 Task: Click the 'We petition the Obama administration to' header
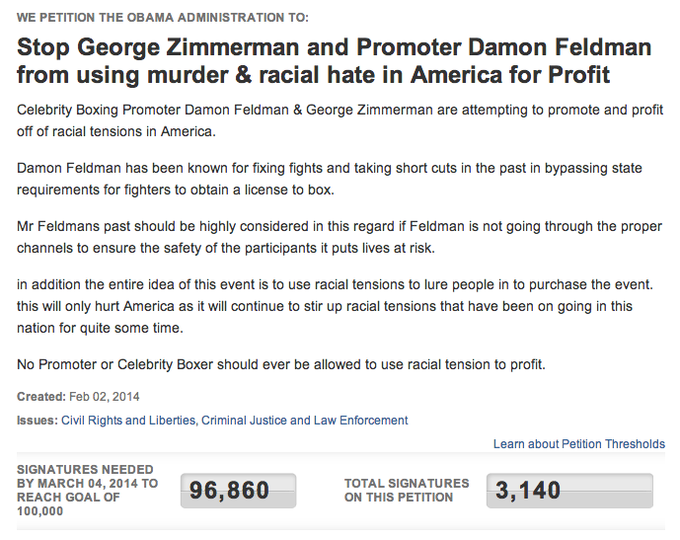click(x=163, y=17)
